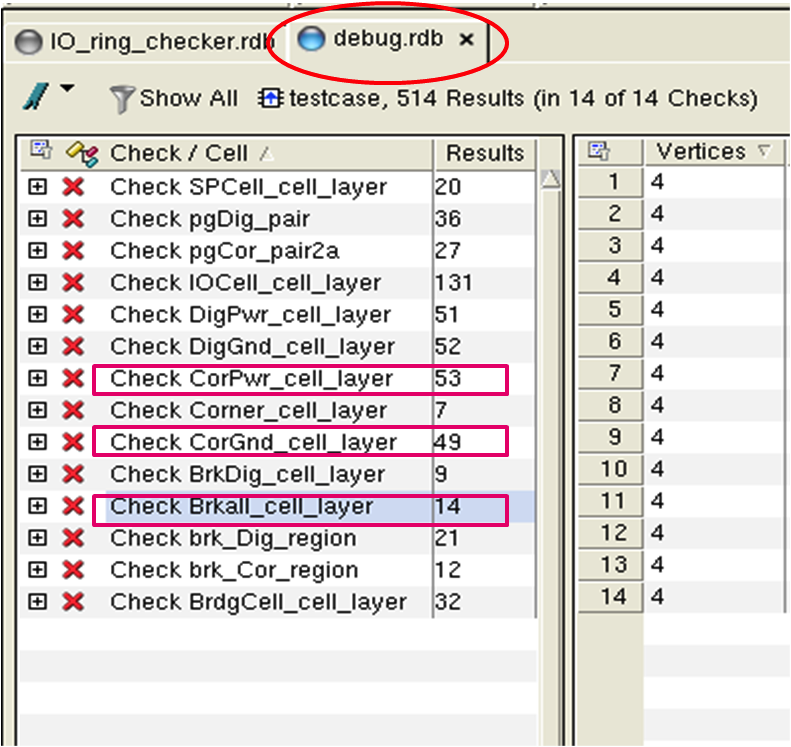Image resolution: width=791 pixels, height=747 pixels.
Task: Click the waiver pencil icon in header
Action: (81, 153)
